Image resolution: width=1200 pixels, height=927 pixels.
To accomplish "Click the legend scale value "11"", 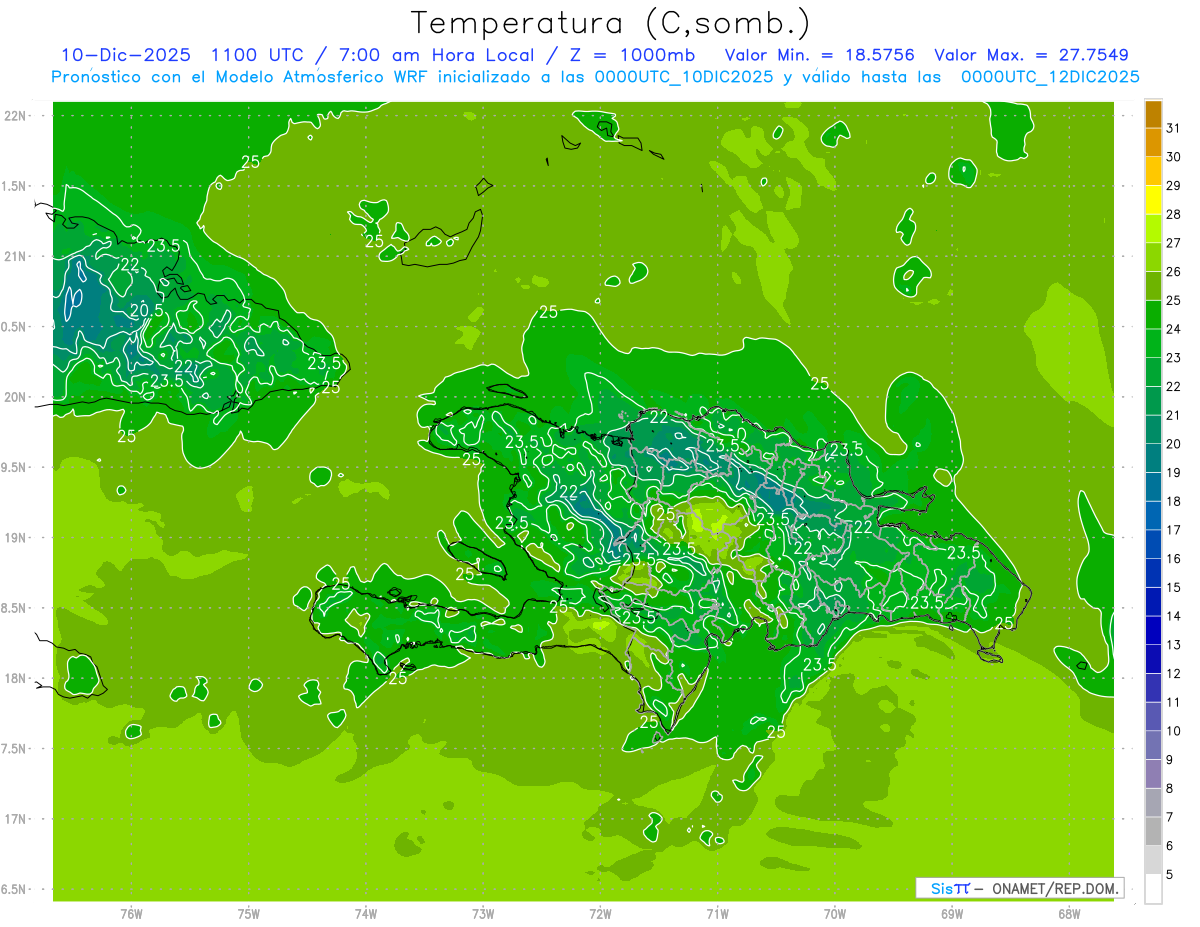I will pyautogui.click(x=1174, y=702).
